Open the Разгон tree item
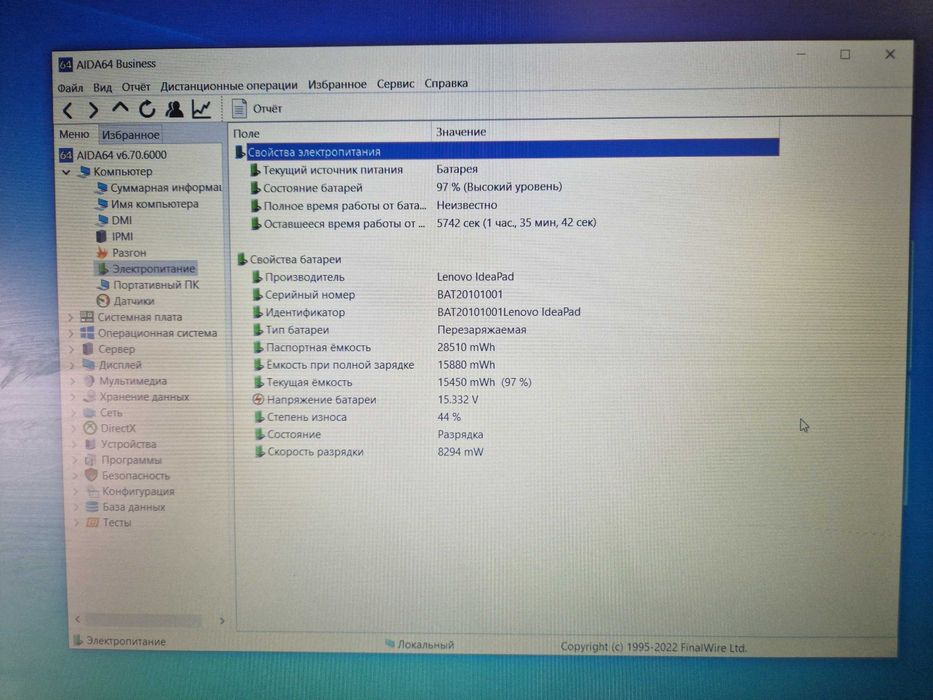Screen dimensions: 933x700 click(129, 252)
